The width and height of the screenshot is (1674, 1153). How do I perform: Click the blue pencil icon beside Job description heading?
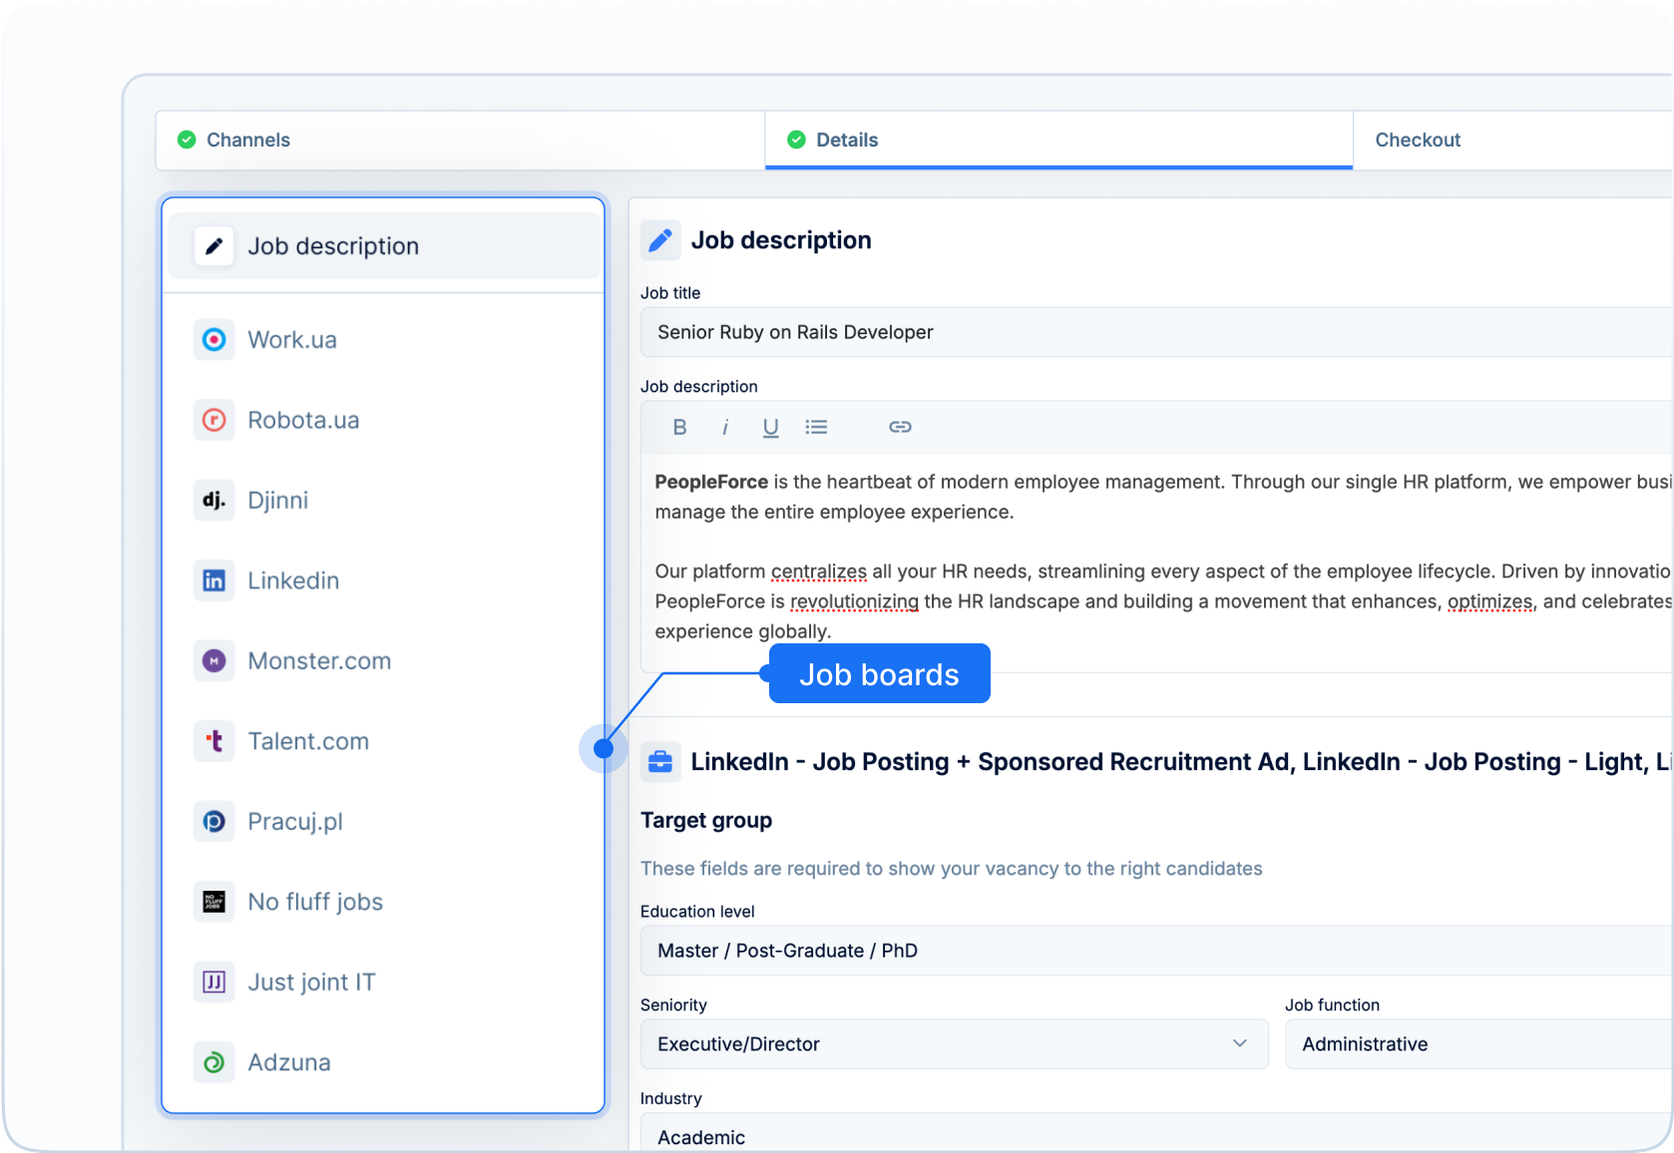coord(660,240)
